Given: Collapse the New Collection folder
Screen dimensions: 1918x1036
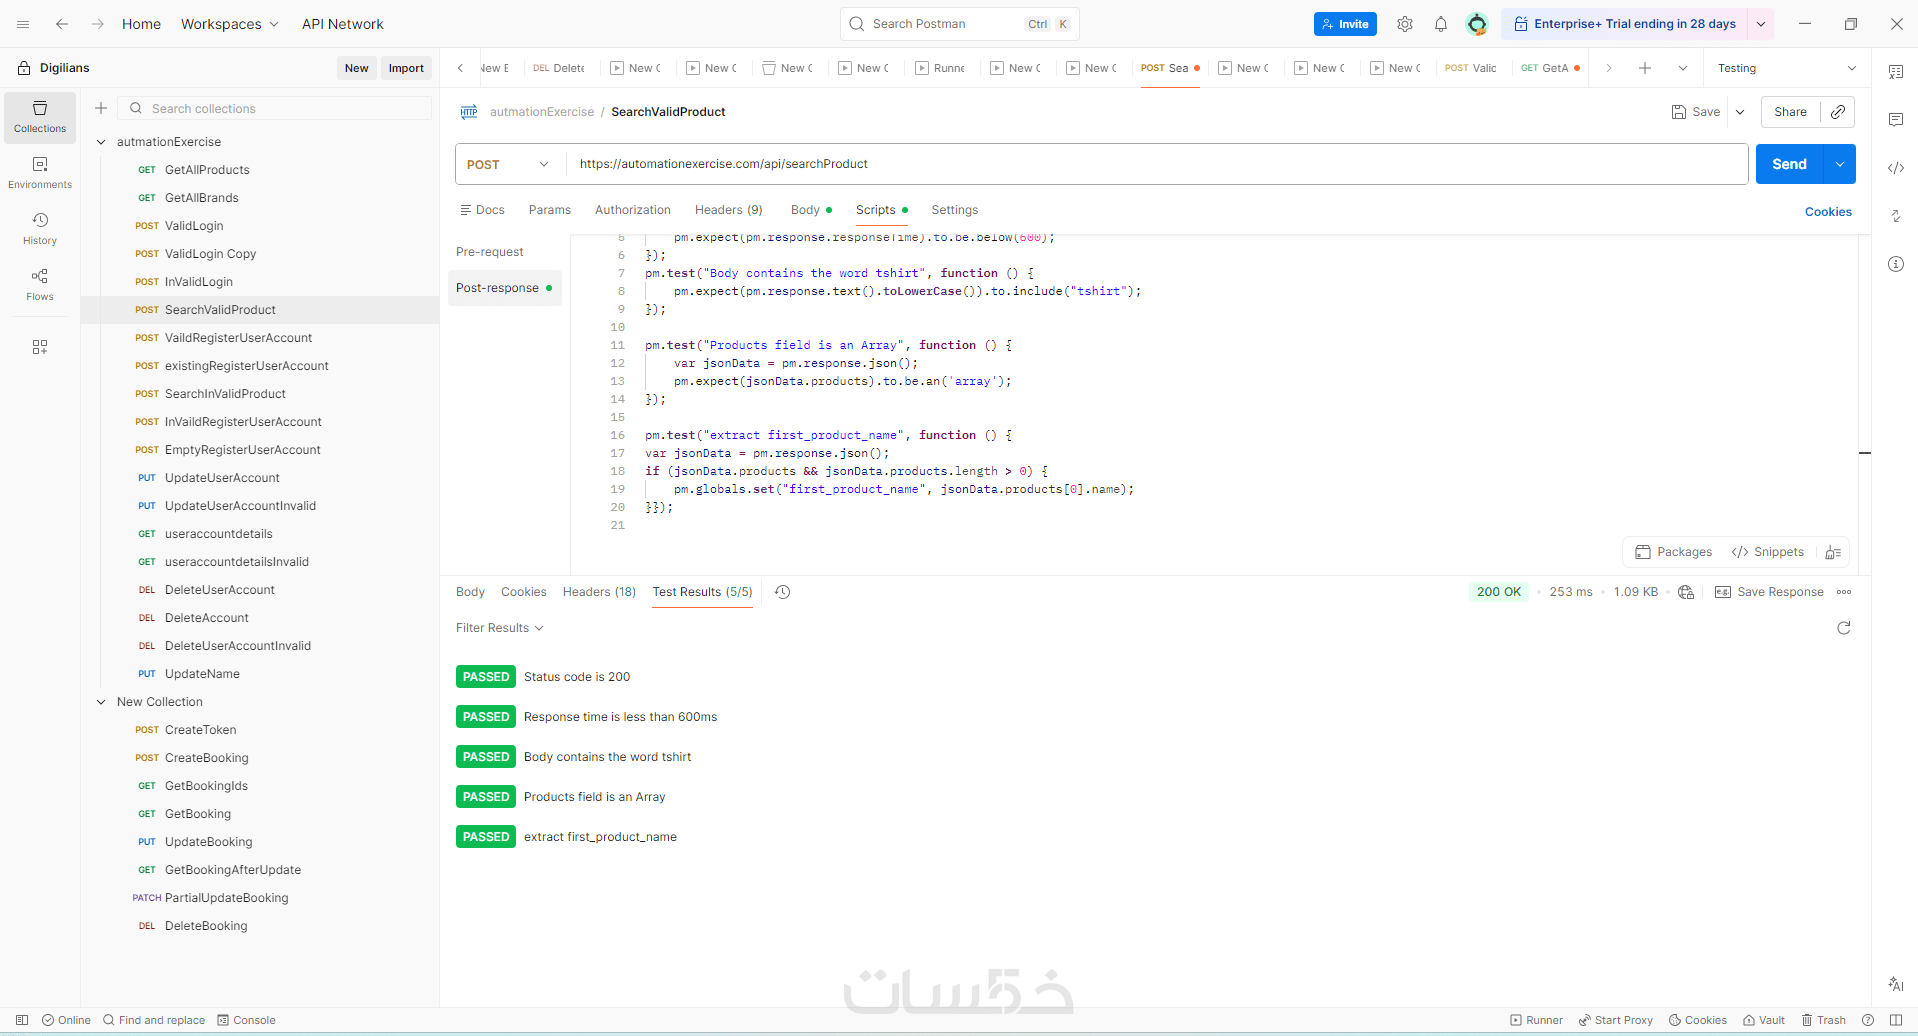Looking at the screenshot, I should pos(101,702).
